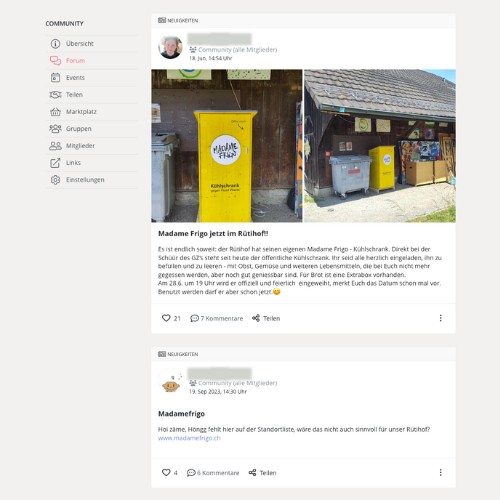Open the www.madamefrigo.ch link
Image resolution: width=500 pixels, height=500 pixels.
click(x=189, y=438)
